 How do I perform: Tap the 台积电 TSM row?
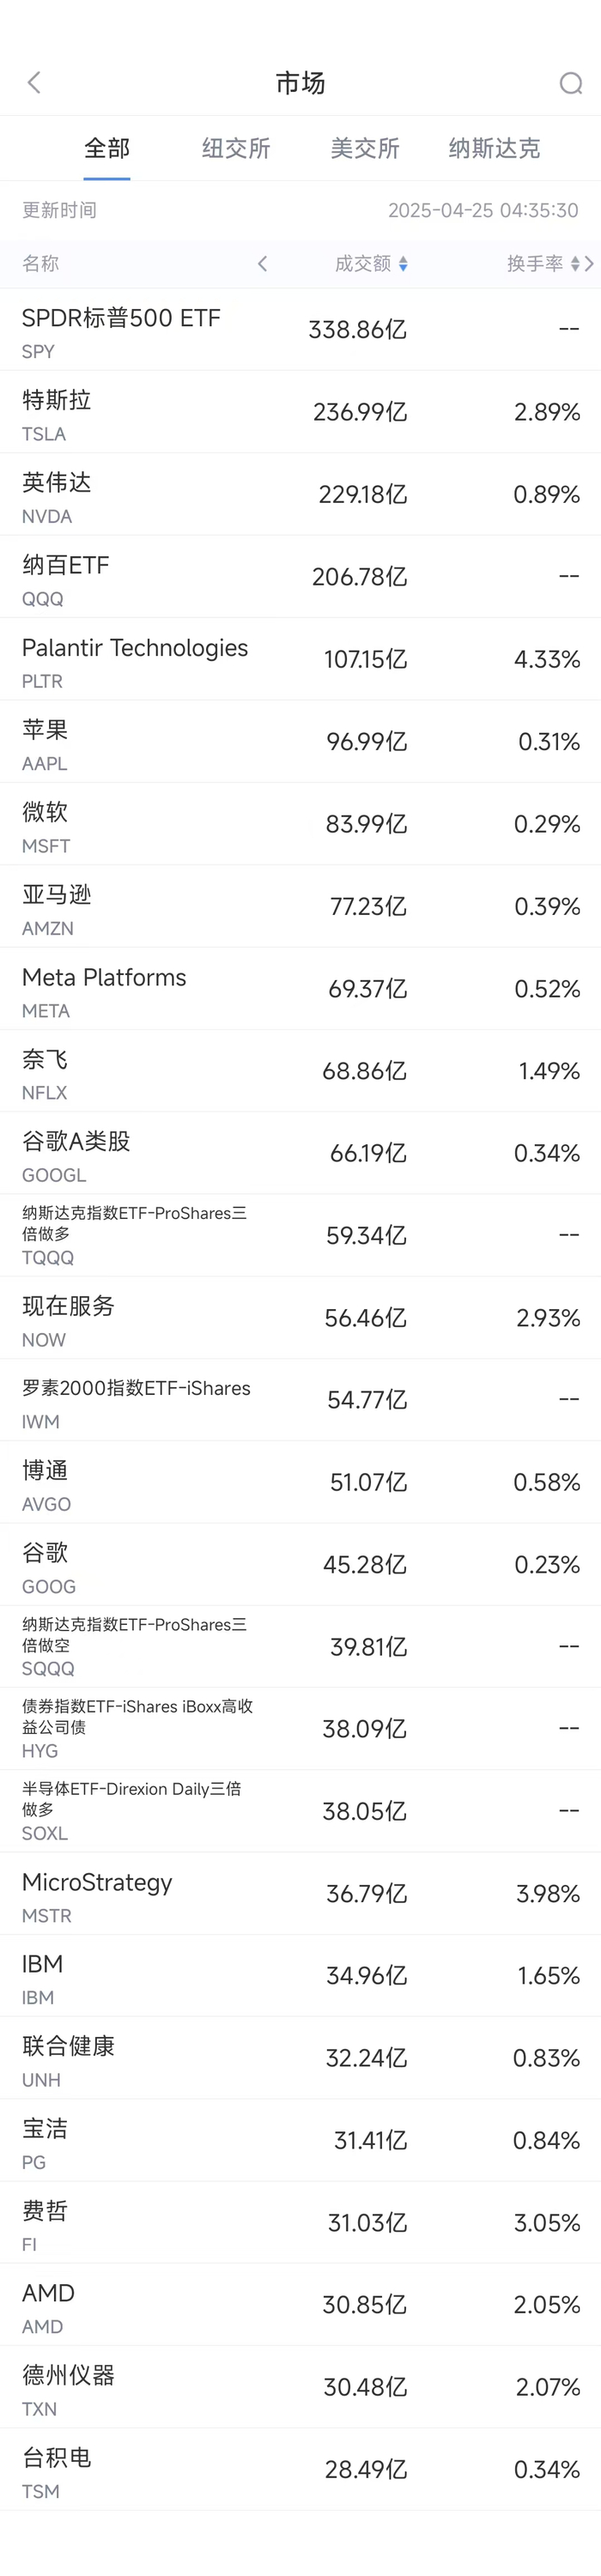300,2470
